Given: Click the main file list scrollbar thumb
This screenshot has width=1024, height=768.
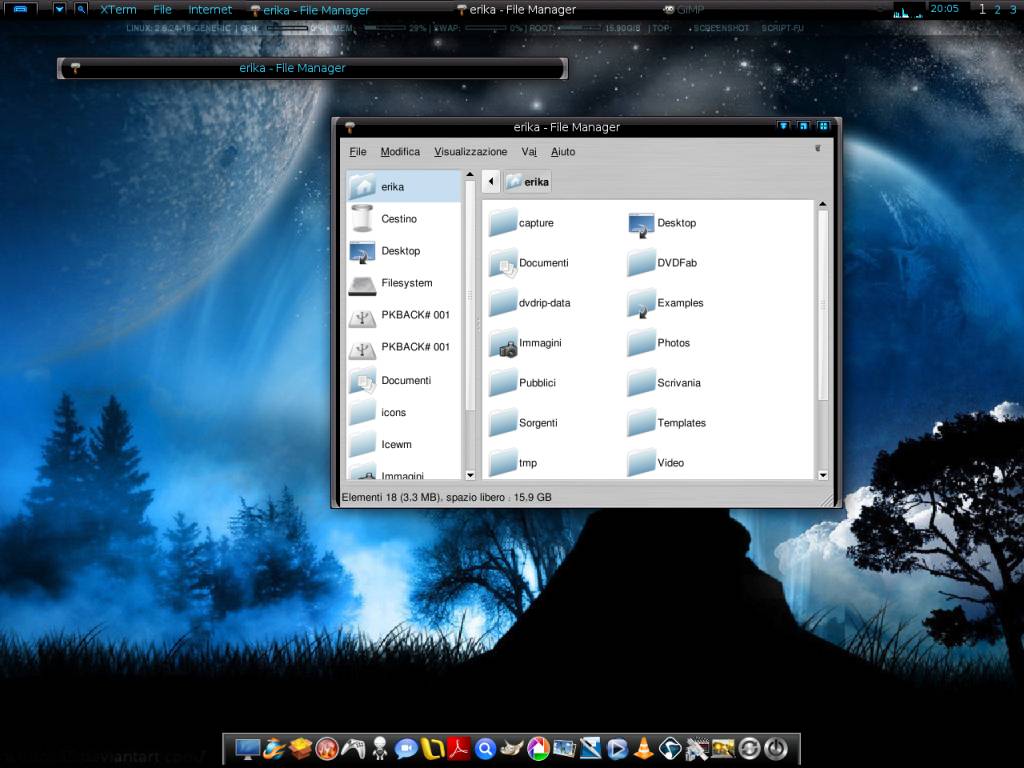Looking at the screenshot, I should (x=823, y=305).
